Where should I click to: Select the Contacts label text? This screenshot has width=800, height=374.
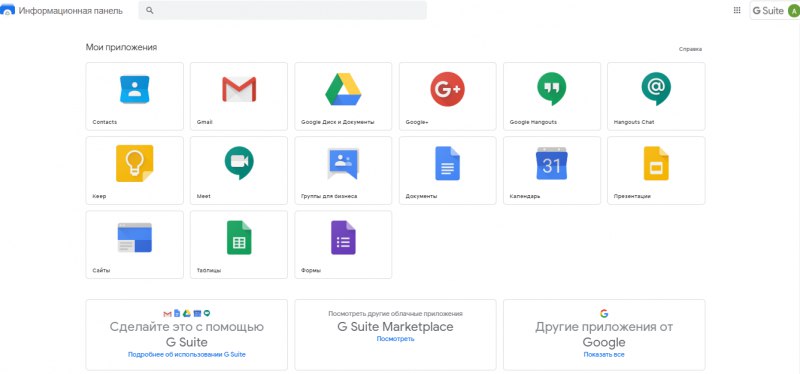point(105,122)
